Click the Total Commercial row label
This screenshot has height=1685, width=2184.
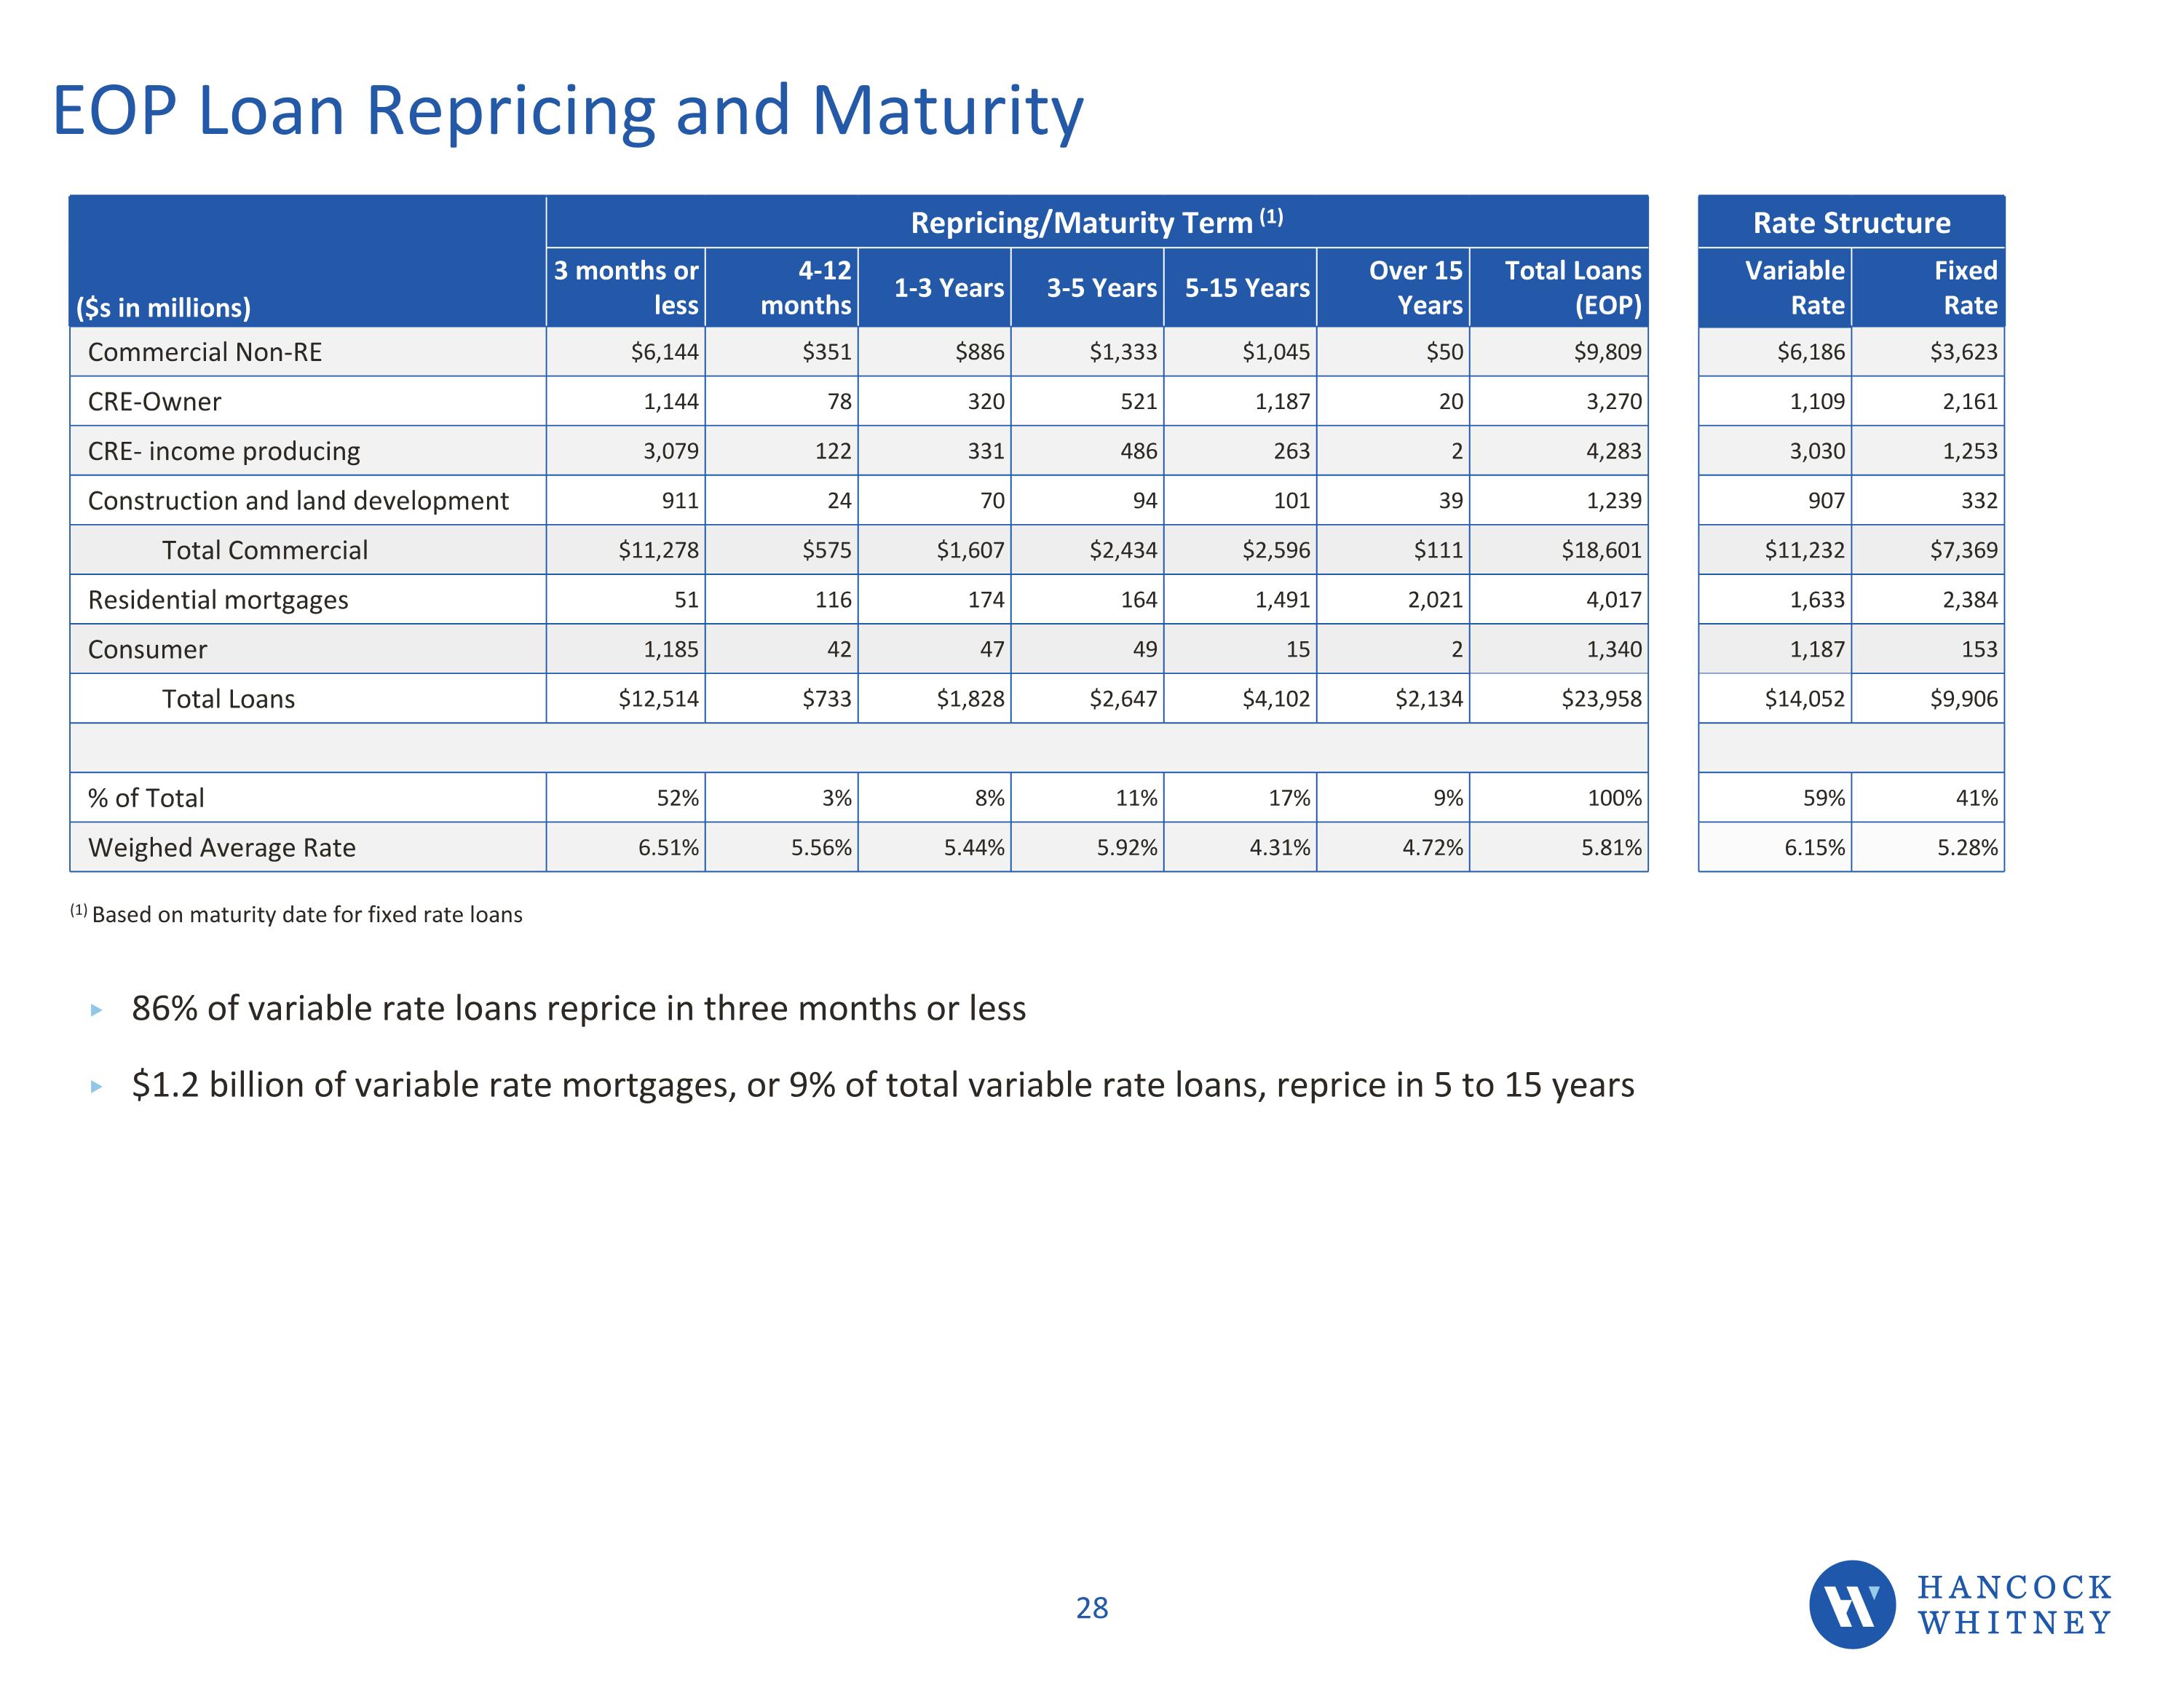tap(264, 550)
